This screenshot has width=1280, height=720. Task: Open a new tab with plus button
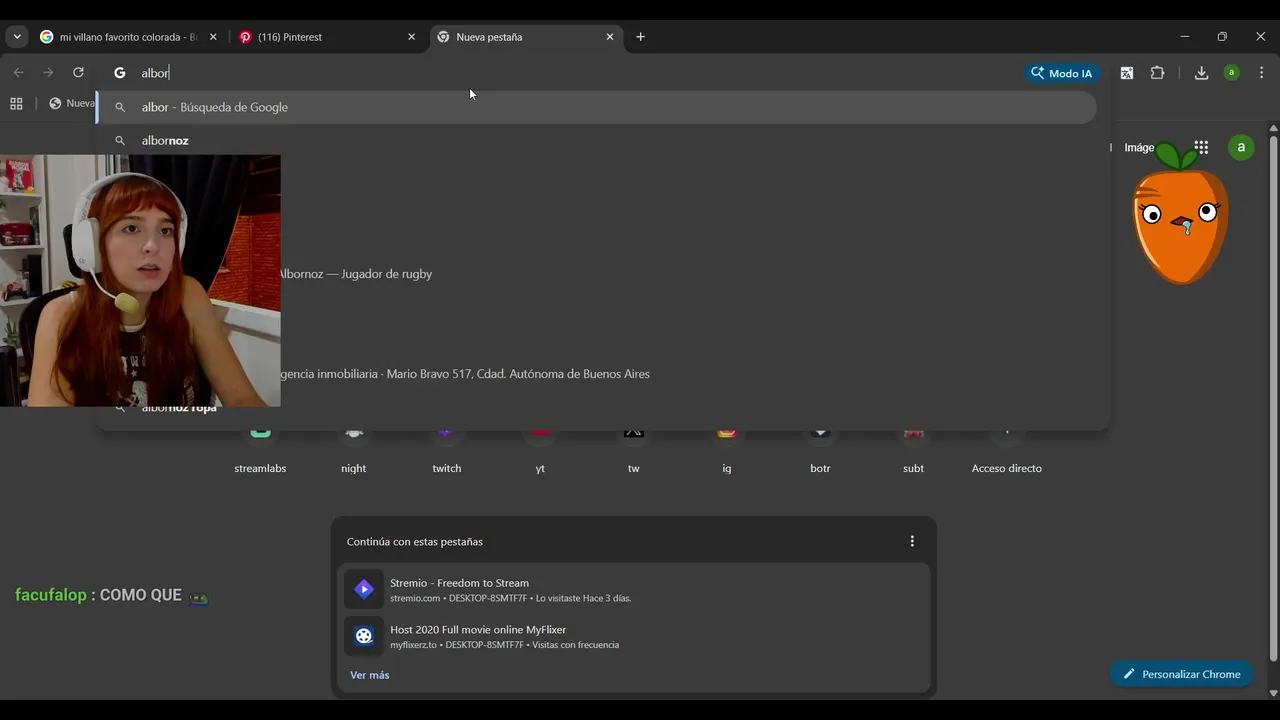640,37
